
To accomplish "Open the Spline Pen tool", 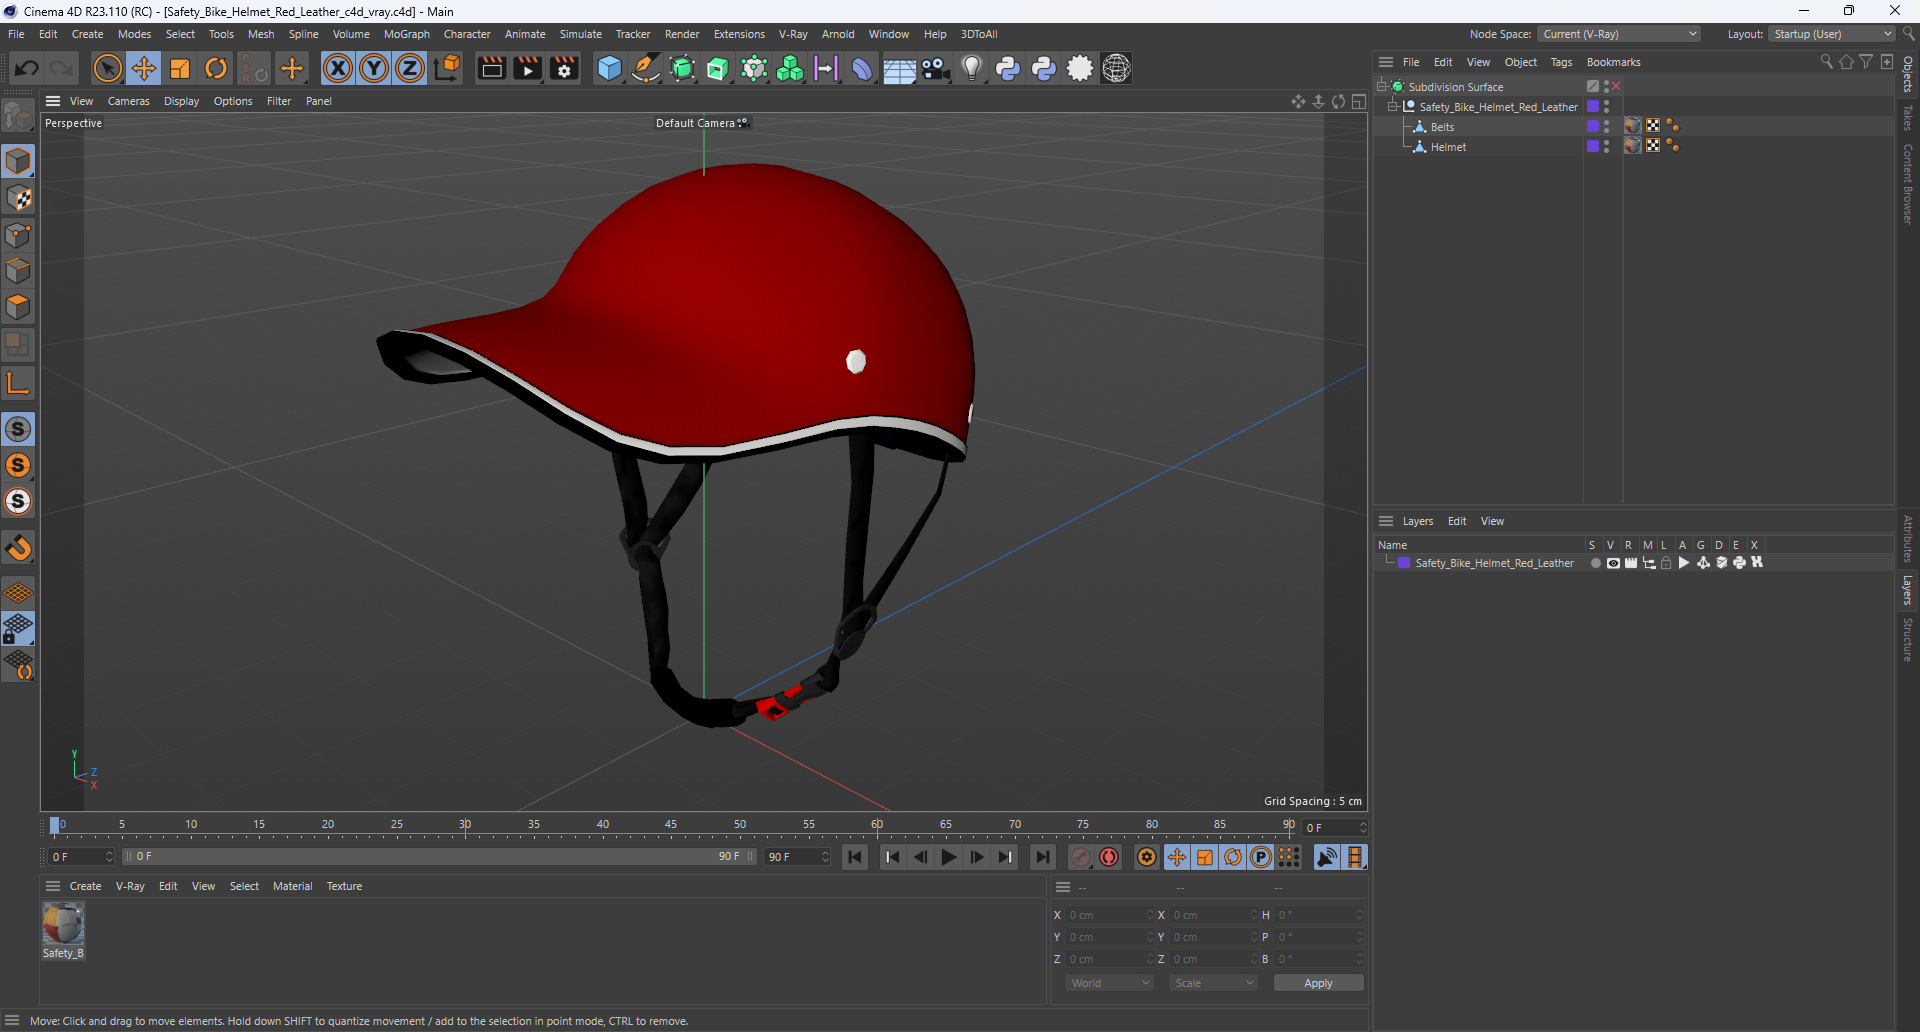I will click(646, 68).
